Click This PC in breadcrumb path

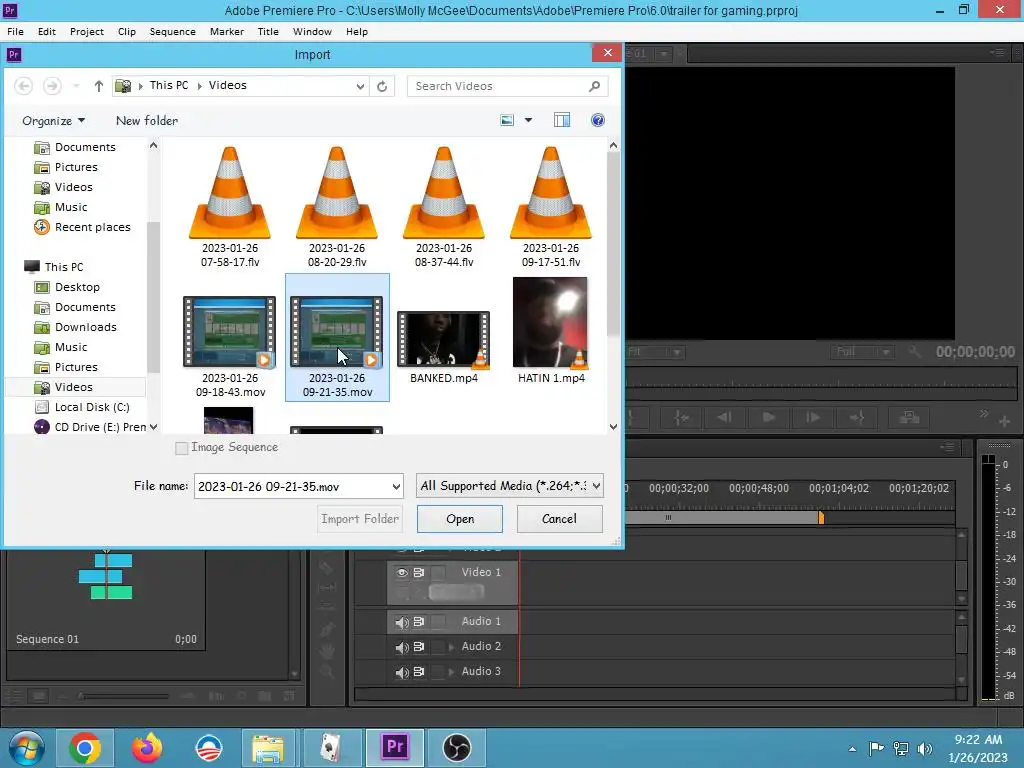(x=168, y=86)
